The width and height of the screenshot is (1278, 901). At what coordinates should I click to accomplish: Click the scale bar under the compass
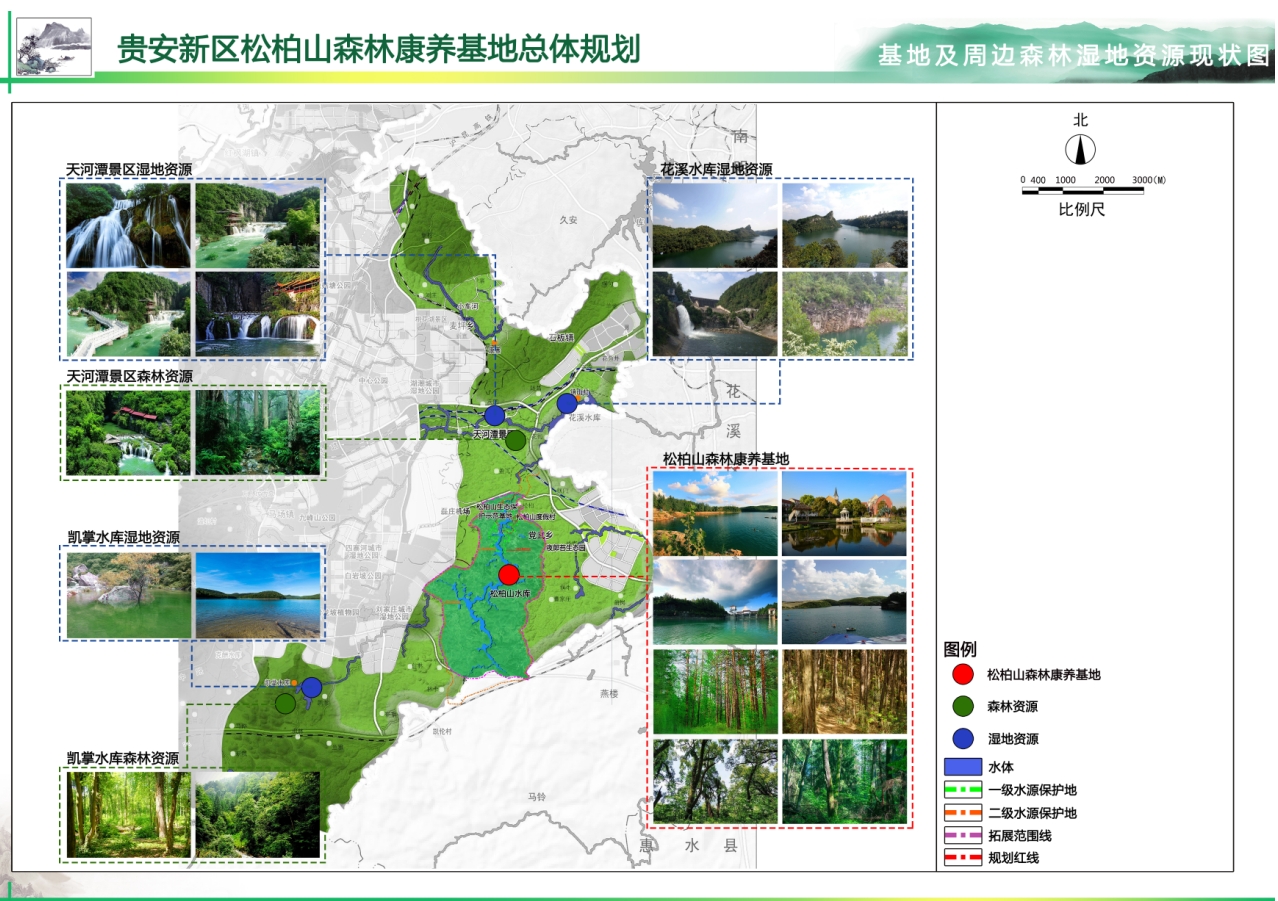coord(1083,192)
